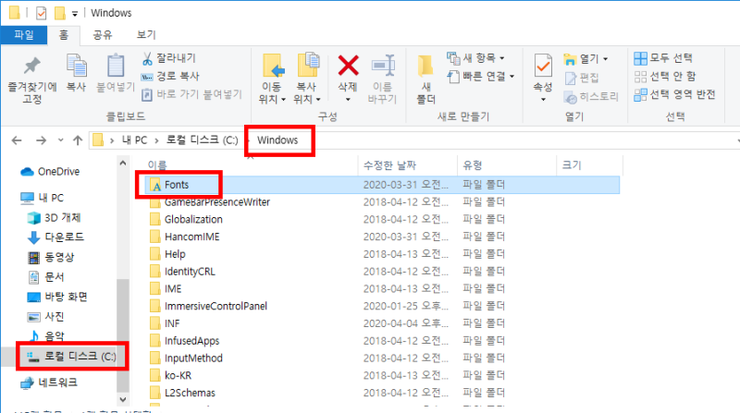Select 네트워크 in navigation pane

coord(49,382)
